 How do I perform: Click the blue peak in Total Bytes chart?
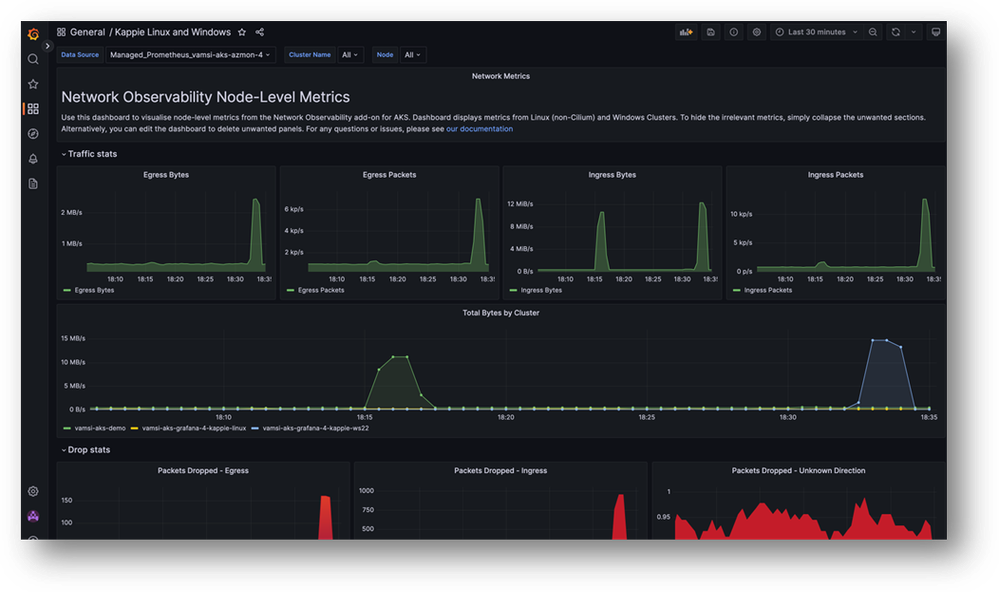(880, 340)
